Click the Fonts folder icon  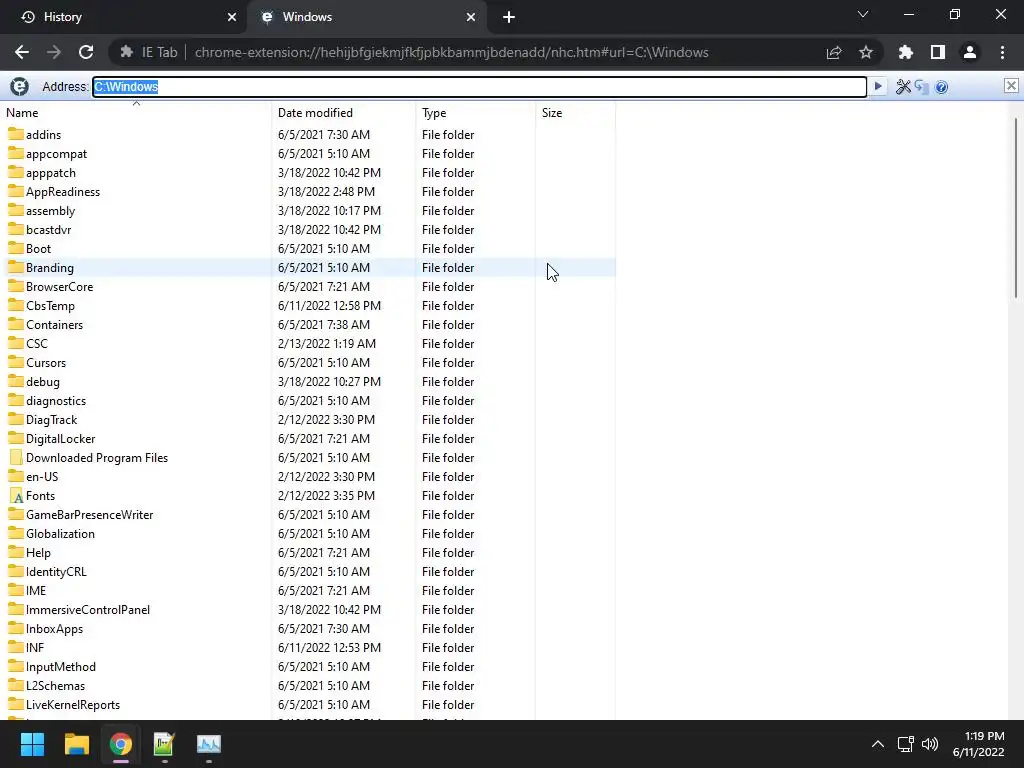pyautogui.click(x=16, y=496)
